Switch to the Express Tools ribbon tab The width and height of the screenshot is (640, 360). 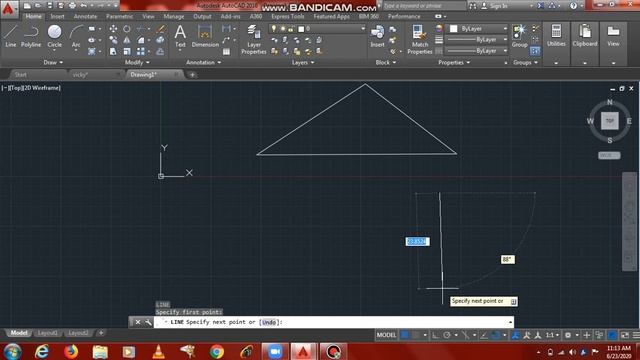(288, 16)
